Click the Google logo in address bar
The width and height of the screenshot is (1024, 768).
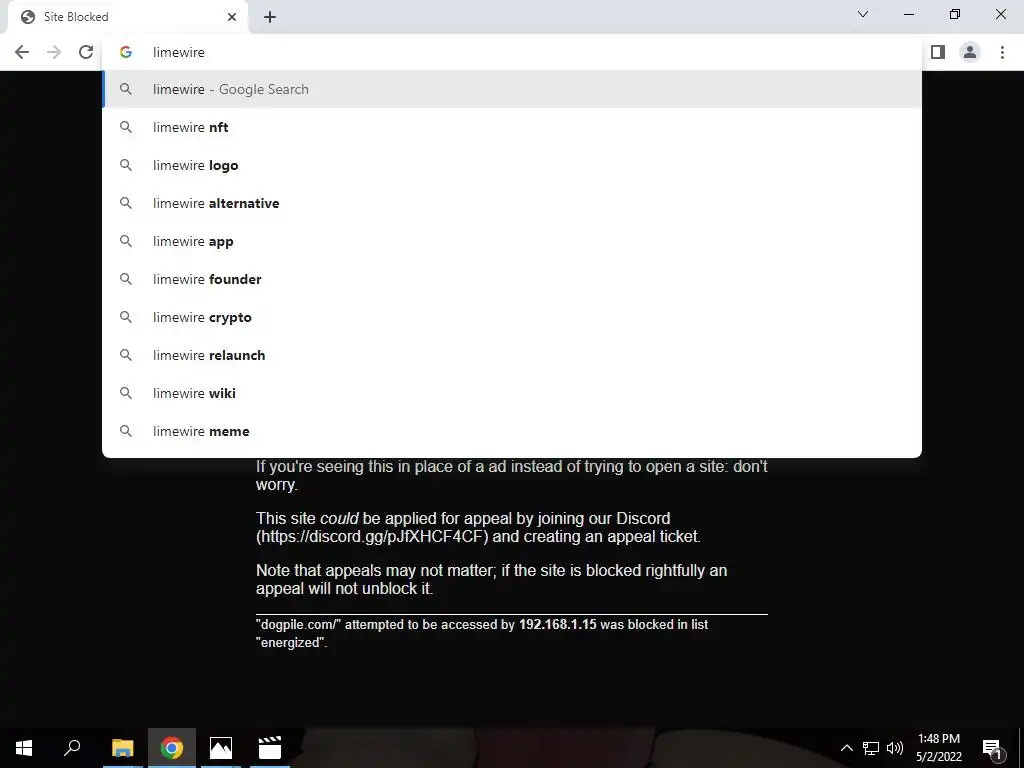(126, 52)
